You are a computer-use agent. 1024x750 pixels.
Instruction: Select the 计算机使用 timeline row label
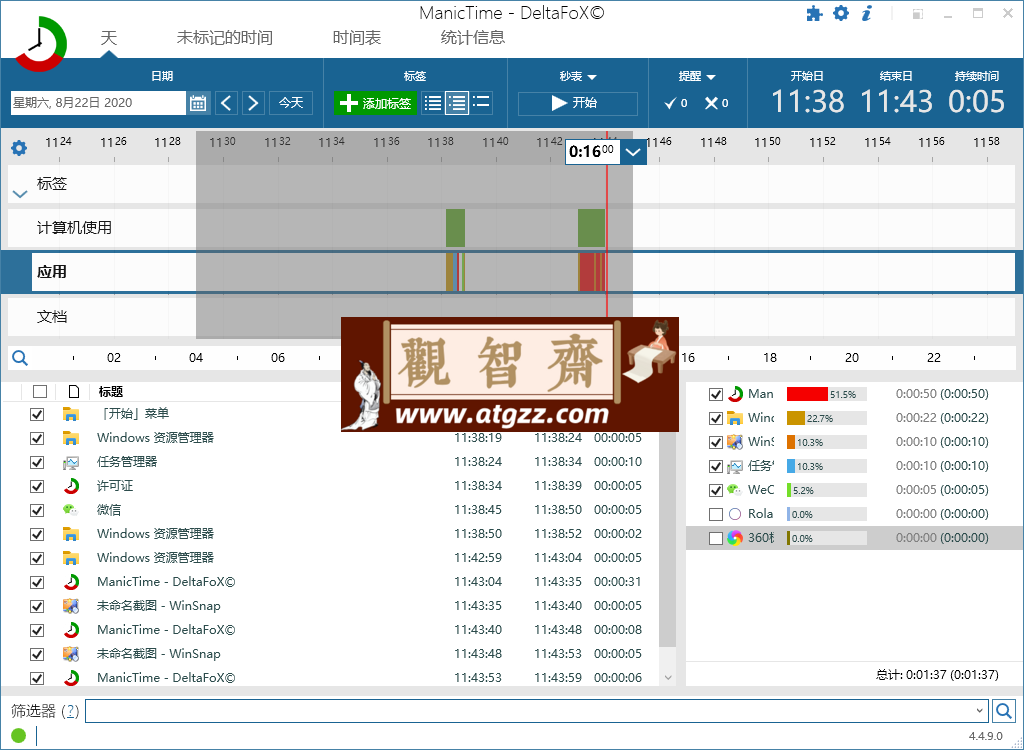point(74,227)
